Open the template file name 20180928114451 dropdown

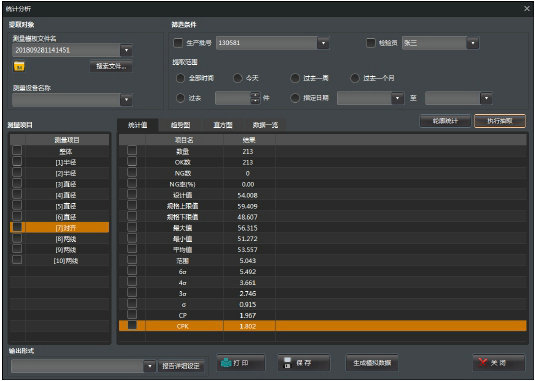pos(126,50)
